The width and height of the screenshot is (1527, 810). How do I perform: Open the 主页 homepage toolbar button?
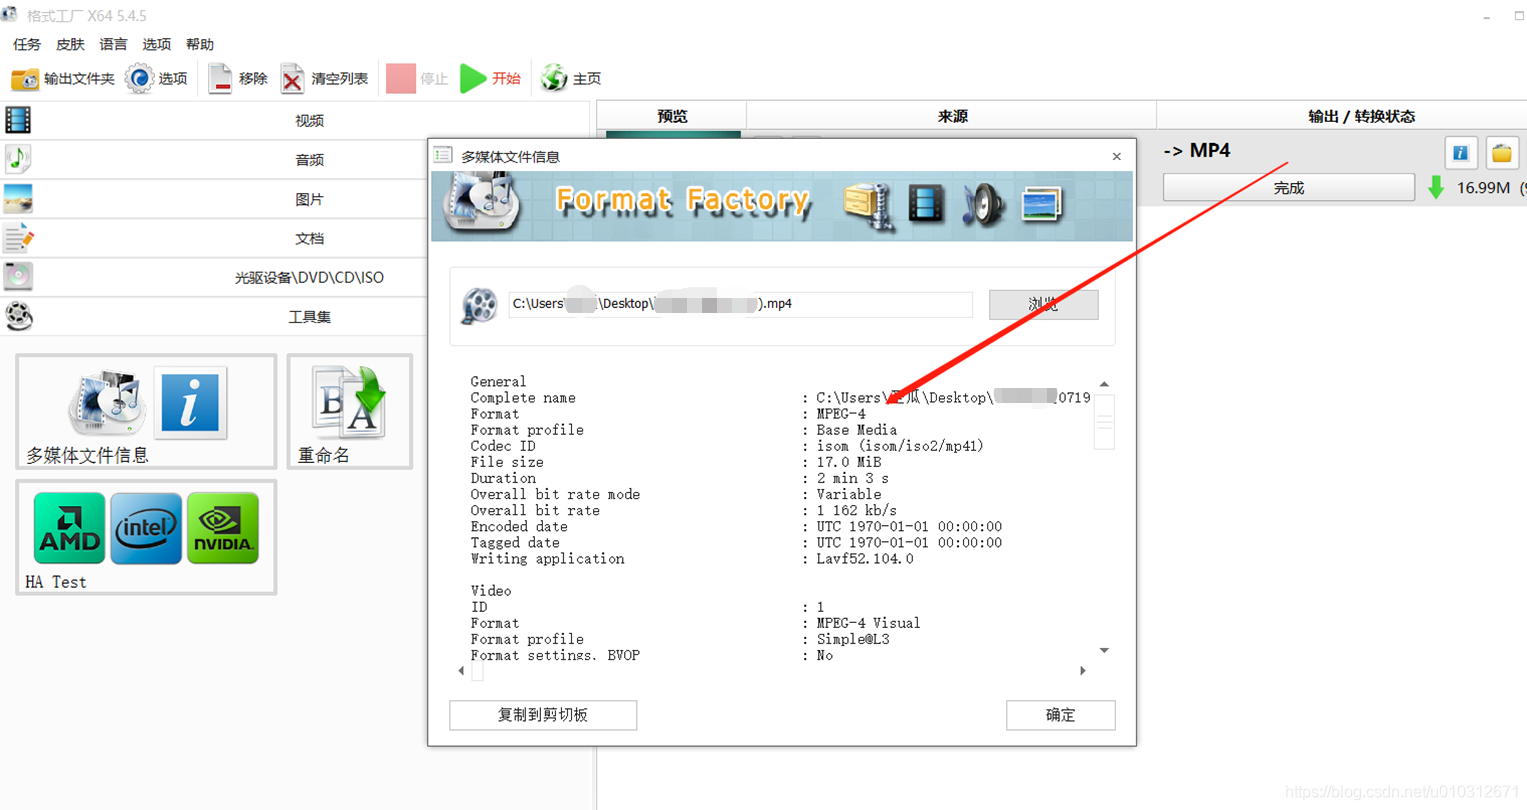coord(571,78)
